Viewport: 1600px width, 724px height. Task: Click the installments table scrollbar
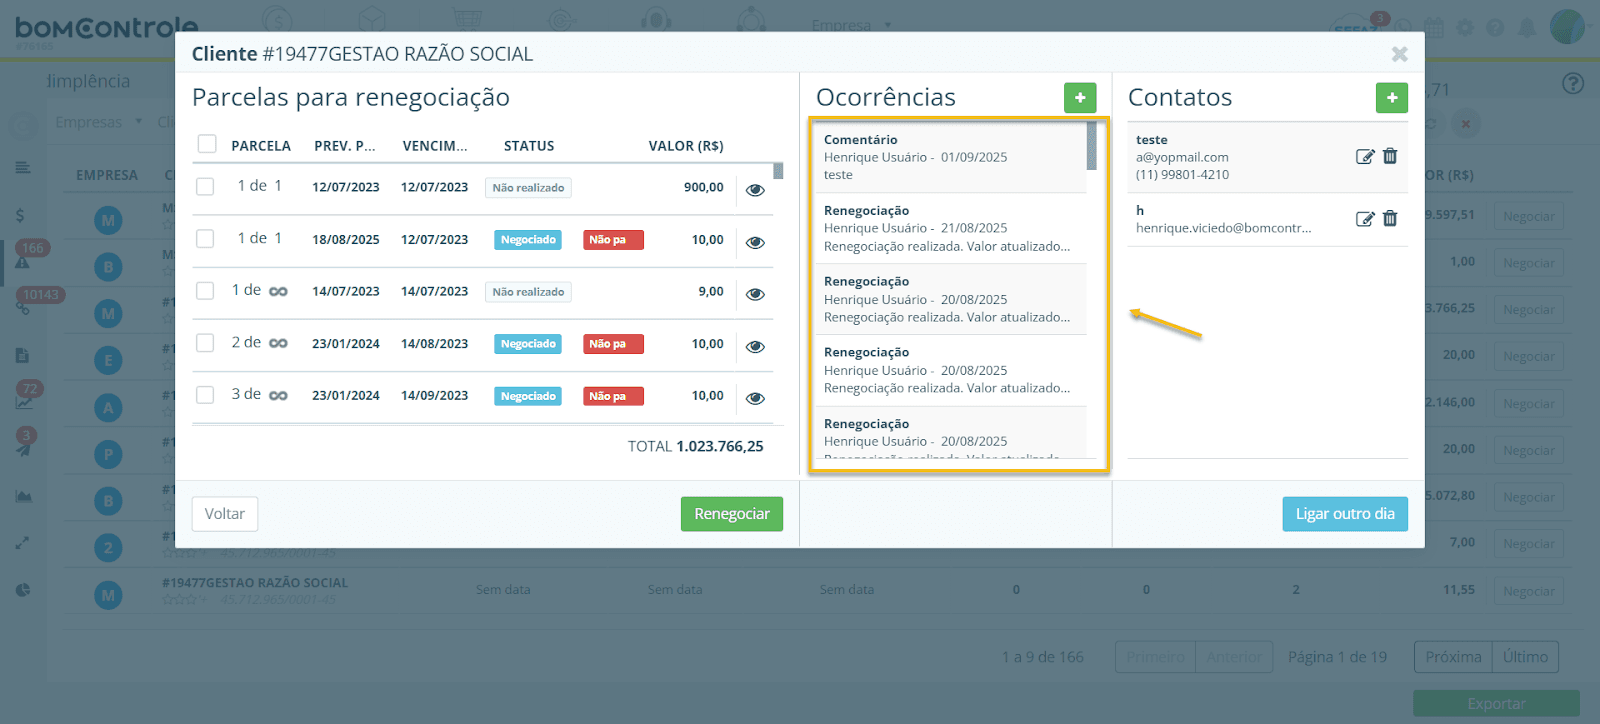(x=778, y=171)
